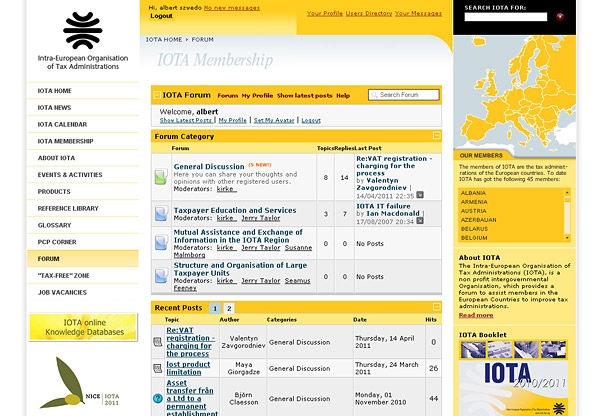
Task: Select ALBANIA in members list
Action: [473, 193]
